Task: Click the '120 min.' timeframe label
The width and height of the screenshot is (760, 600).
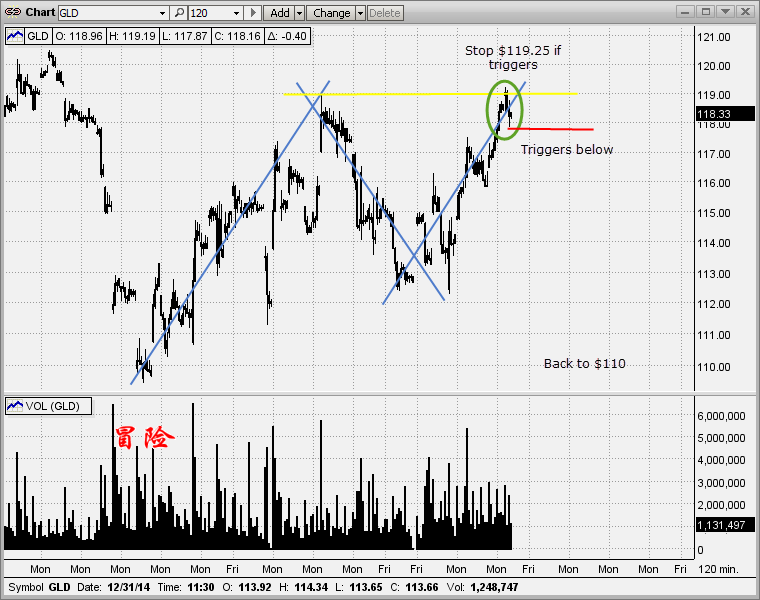Action: (x=718, y=569)
